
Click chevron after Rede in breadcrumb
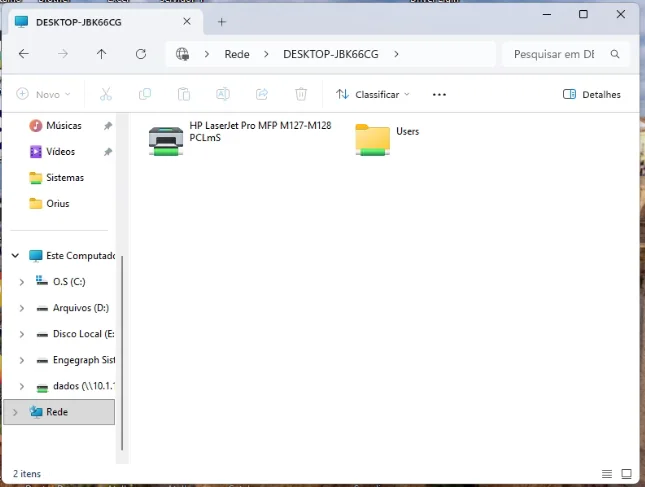[x=266, y=54]
